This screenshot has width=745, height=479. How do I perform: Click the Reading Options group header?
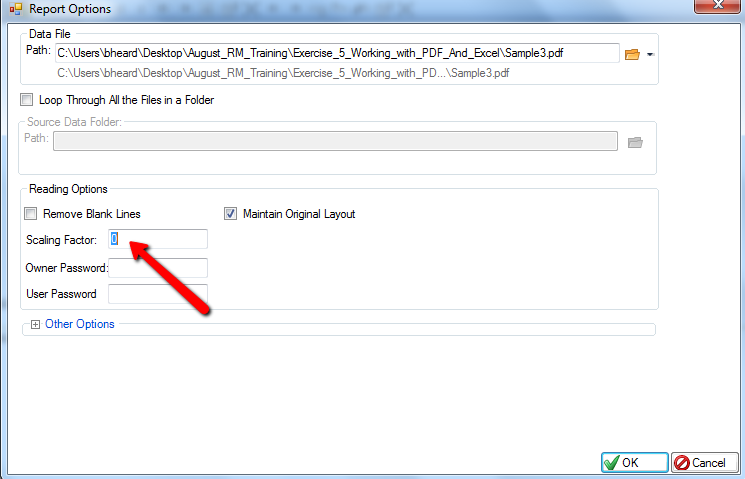(x=68, y=189)
